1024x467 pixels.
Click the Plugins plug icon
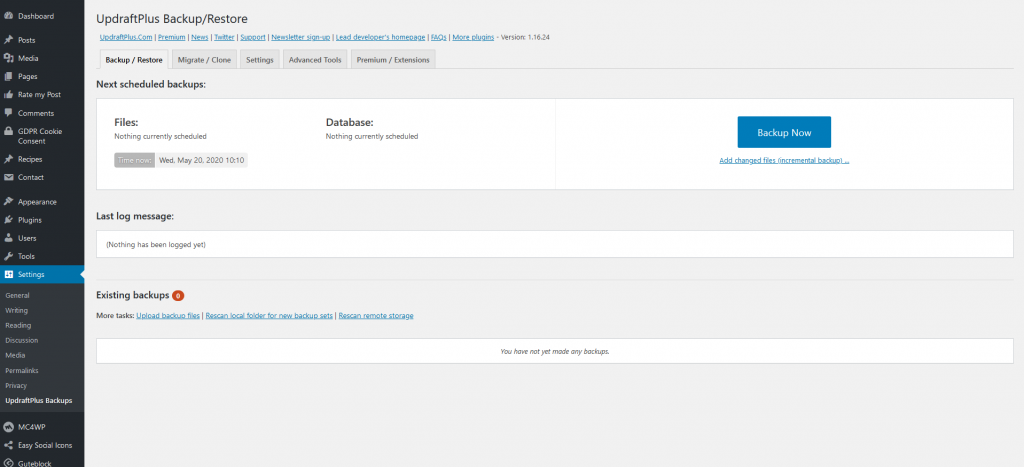(8, 220)
